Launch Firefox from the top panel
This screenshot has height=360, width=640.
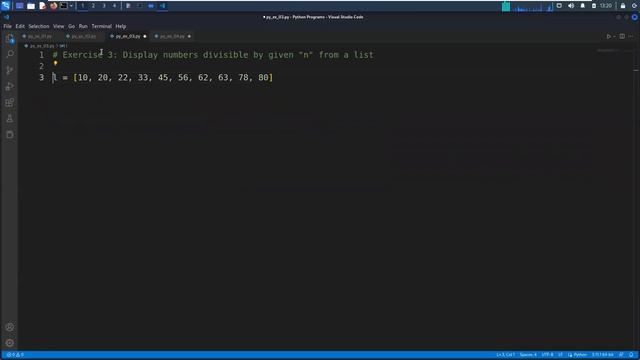click(x=53, y=6)
